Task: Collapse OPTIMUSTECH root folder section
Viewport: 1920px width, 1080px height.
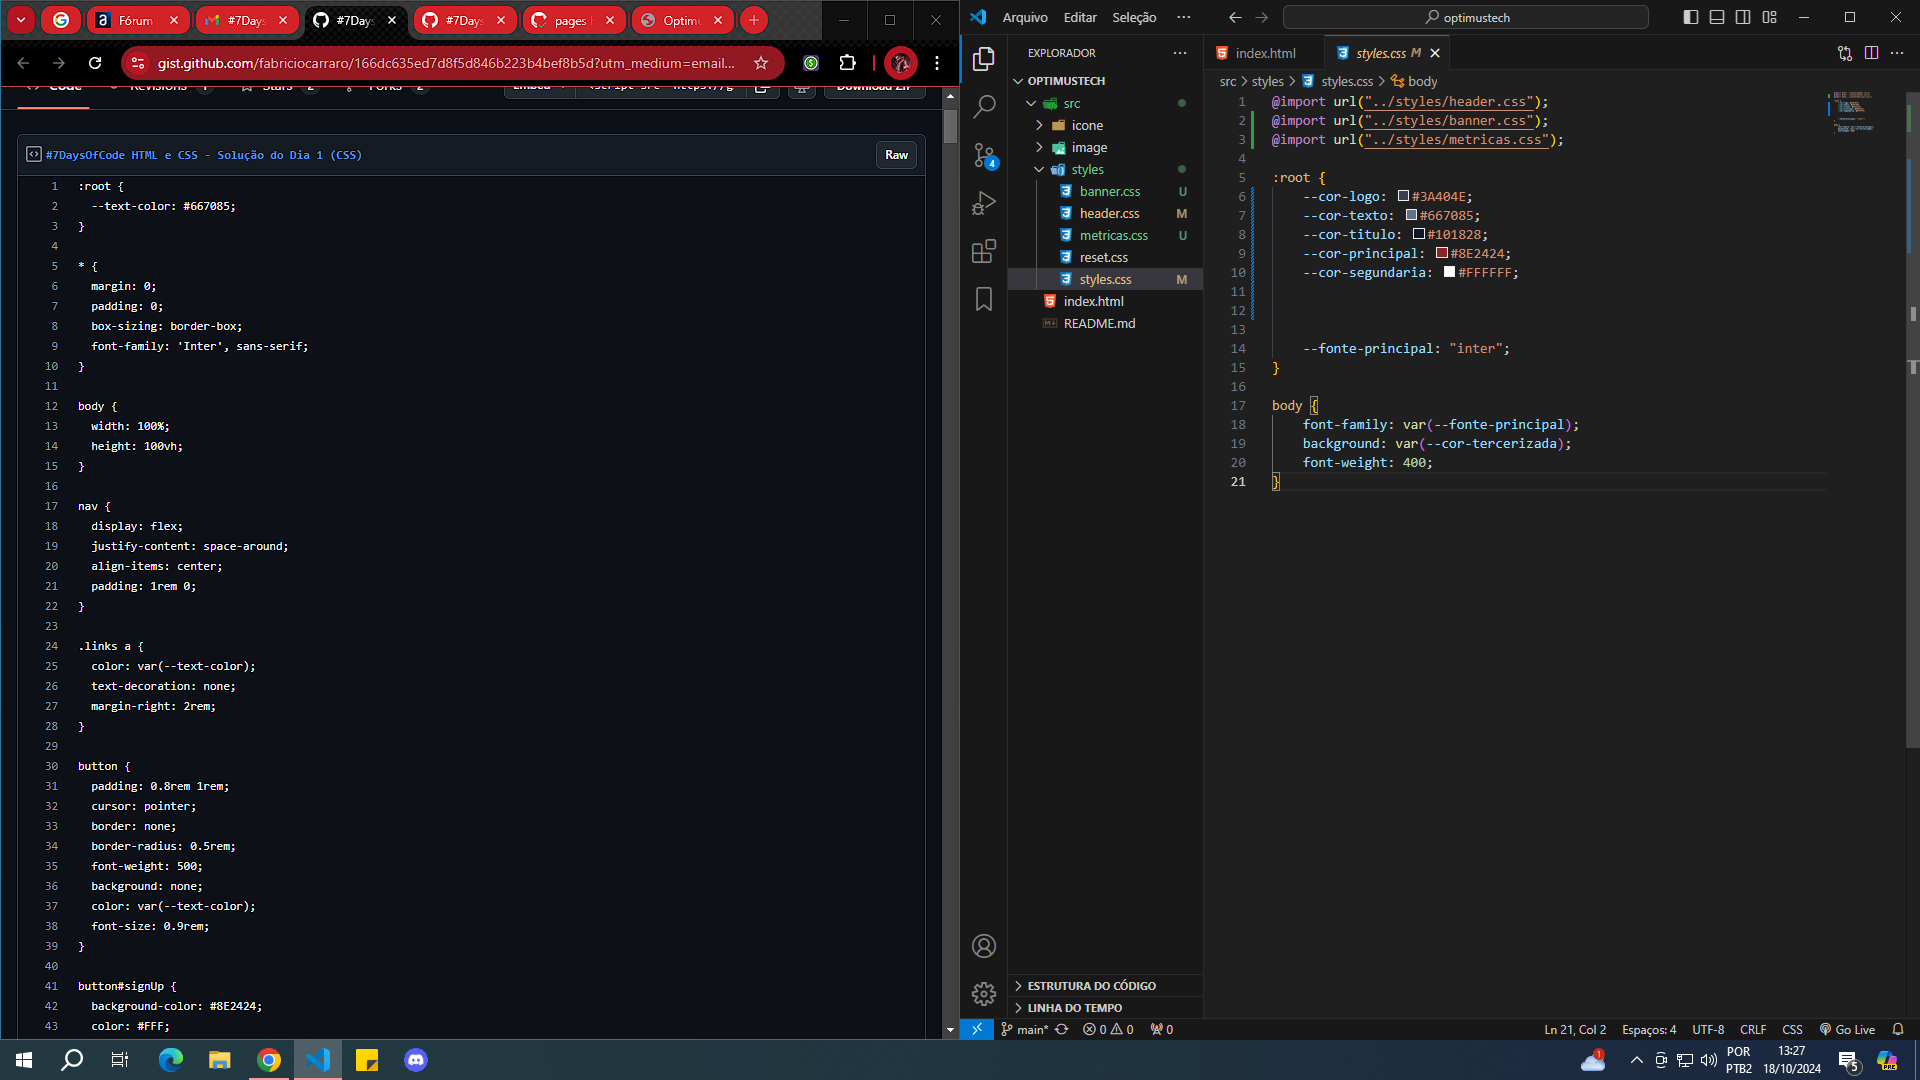Action: pos(1106,81)
